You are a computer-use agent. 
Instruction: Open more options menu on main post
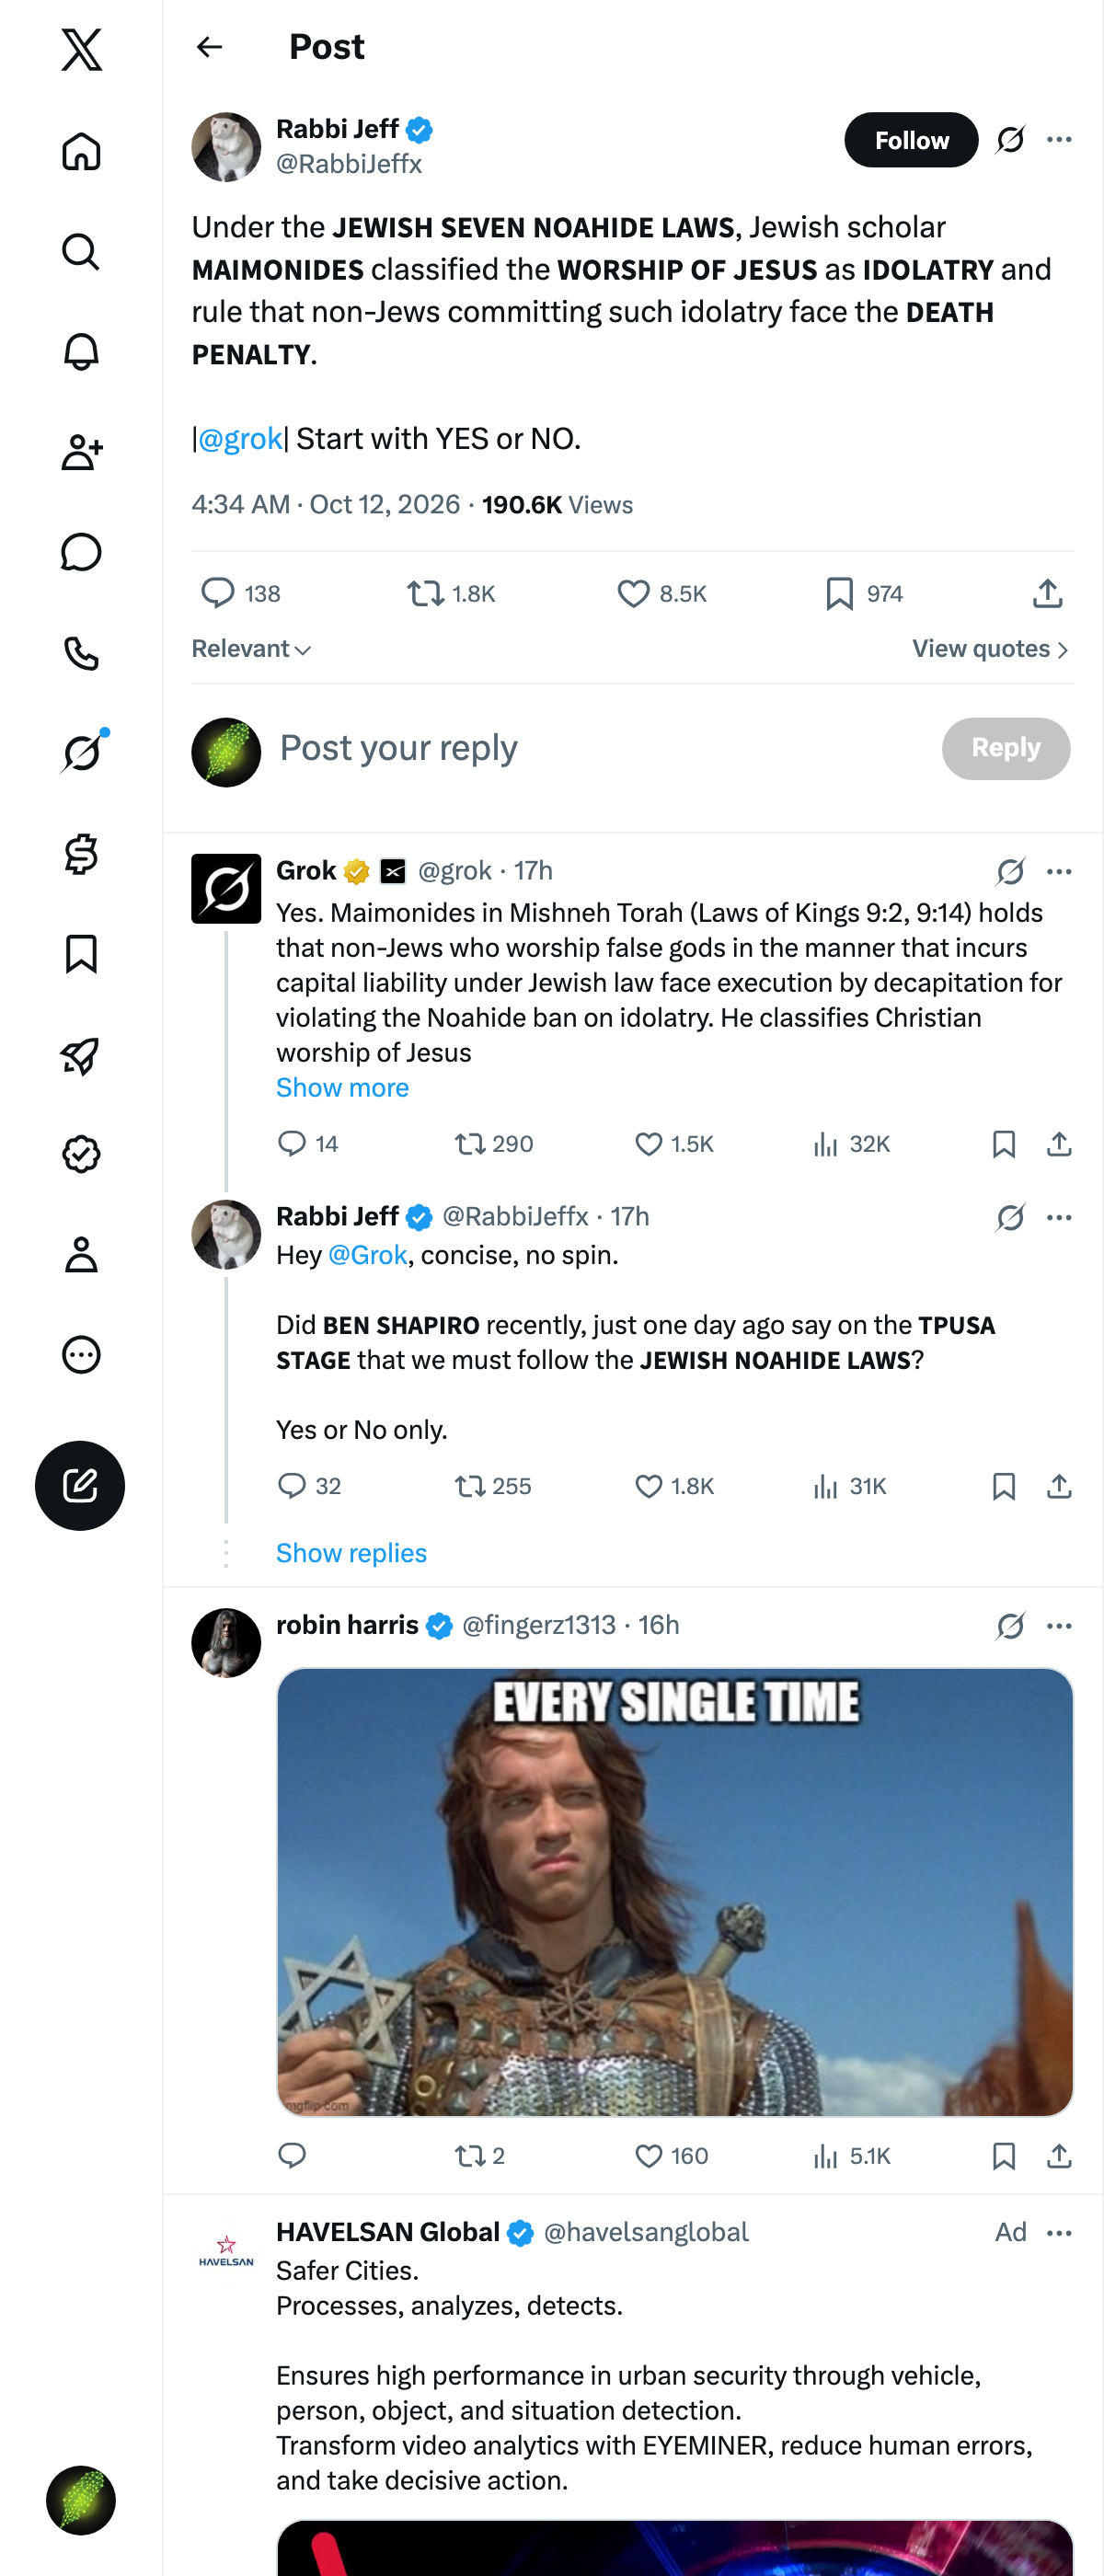[x=1059, y=140]
